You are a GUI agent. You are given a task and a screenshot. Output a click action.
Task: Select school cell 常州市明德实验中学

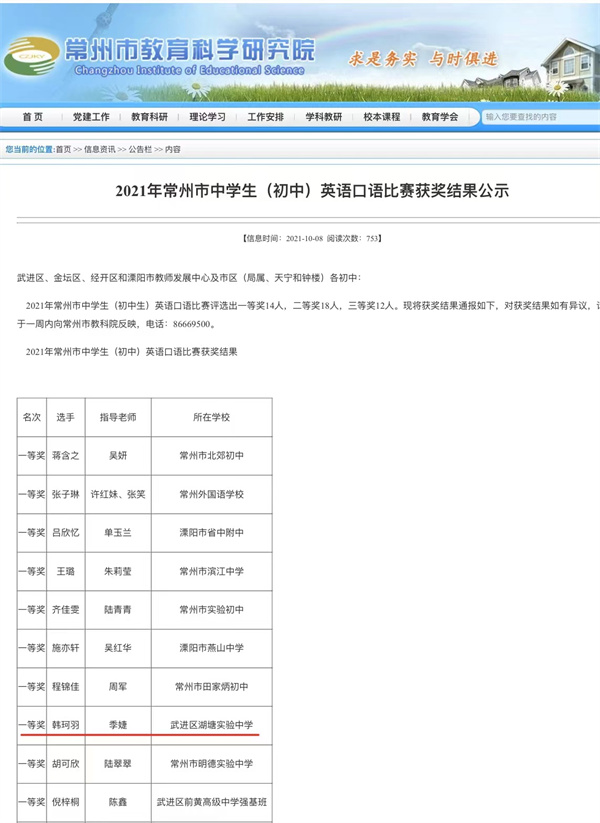212,764
